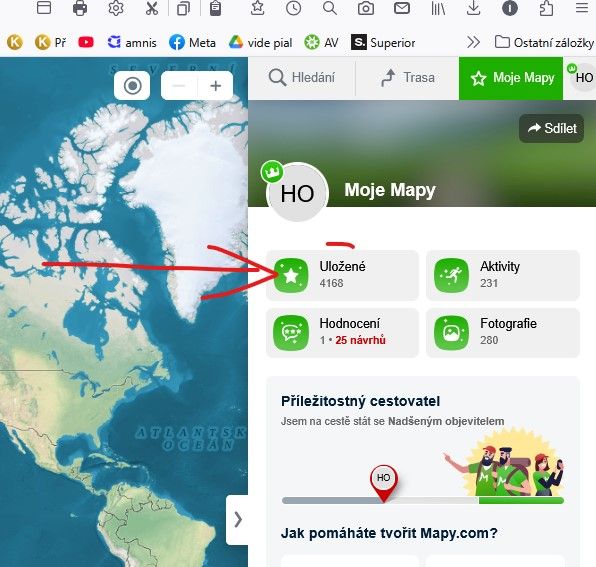Open the Aktivity running icon tile

click(503, 275)
